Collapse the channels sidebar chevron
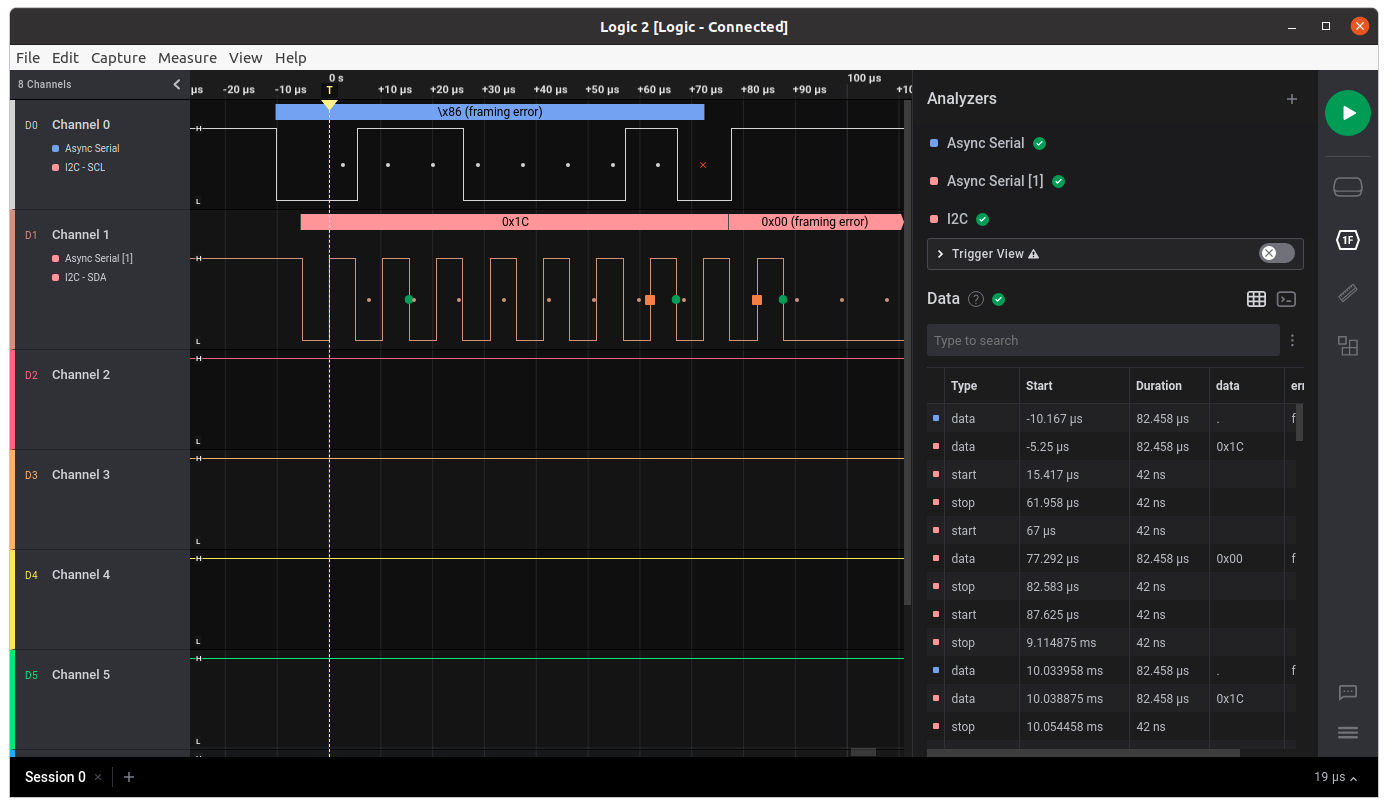The image size is (1388, 807). (x=177, y=85)
